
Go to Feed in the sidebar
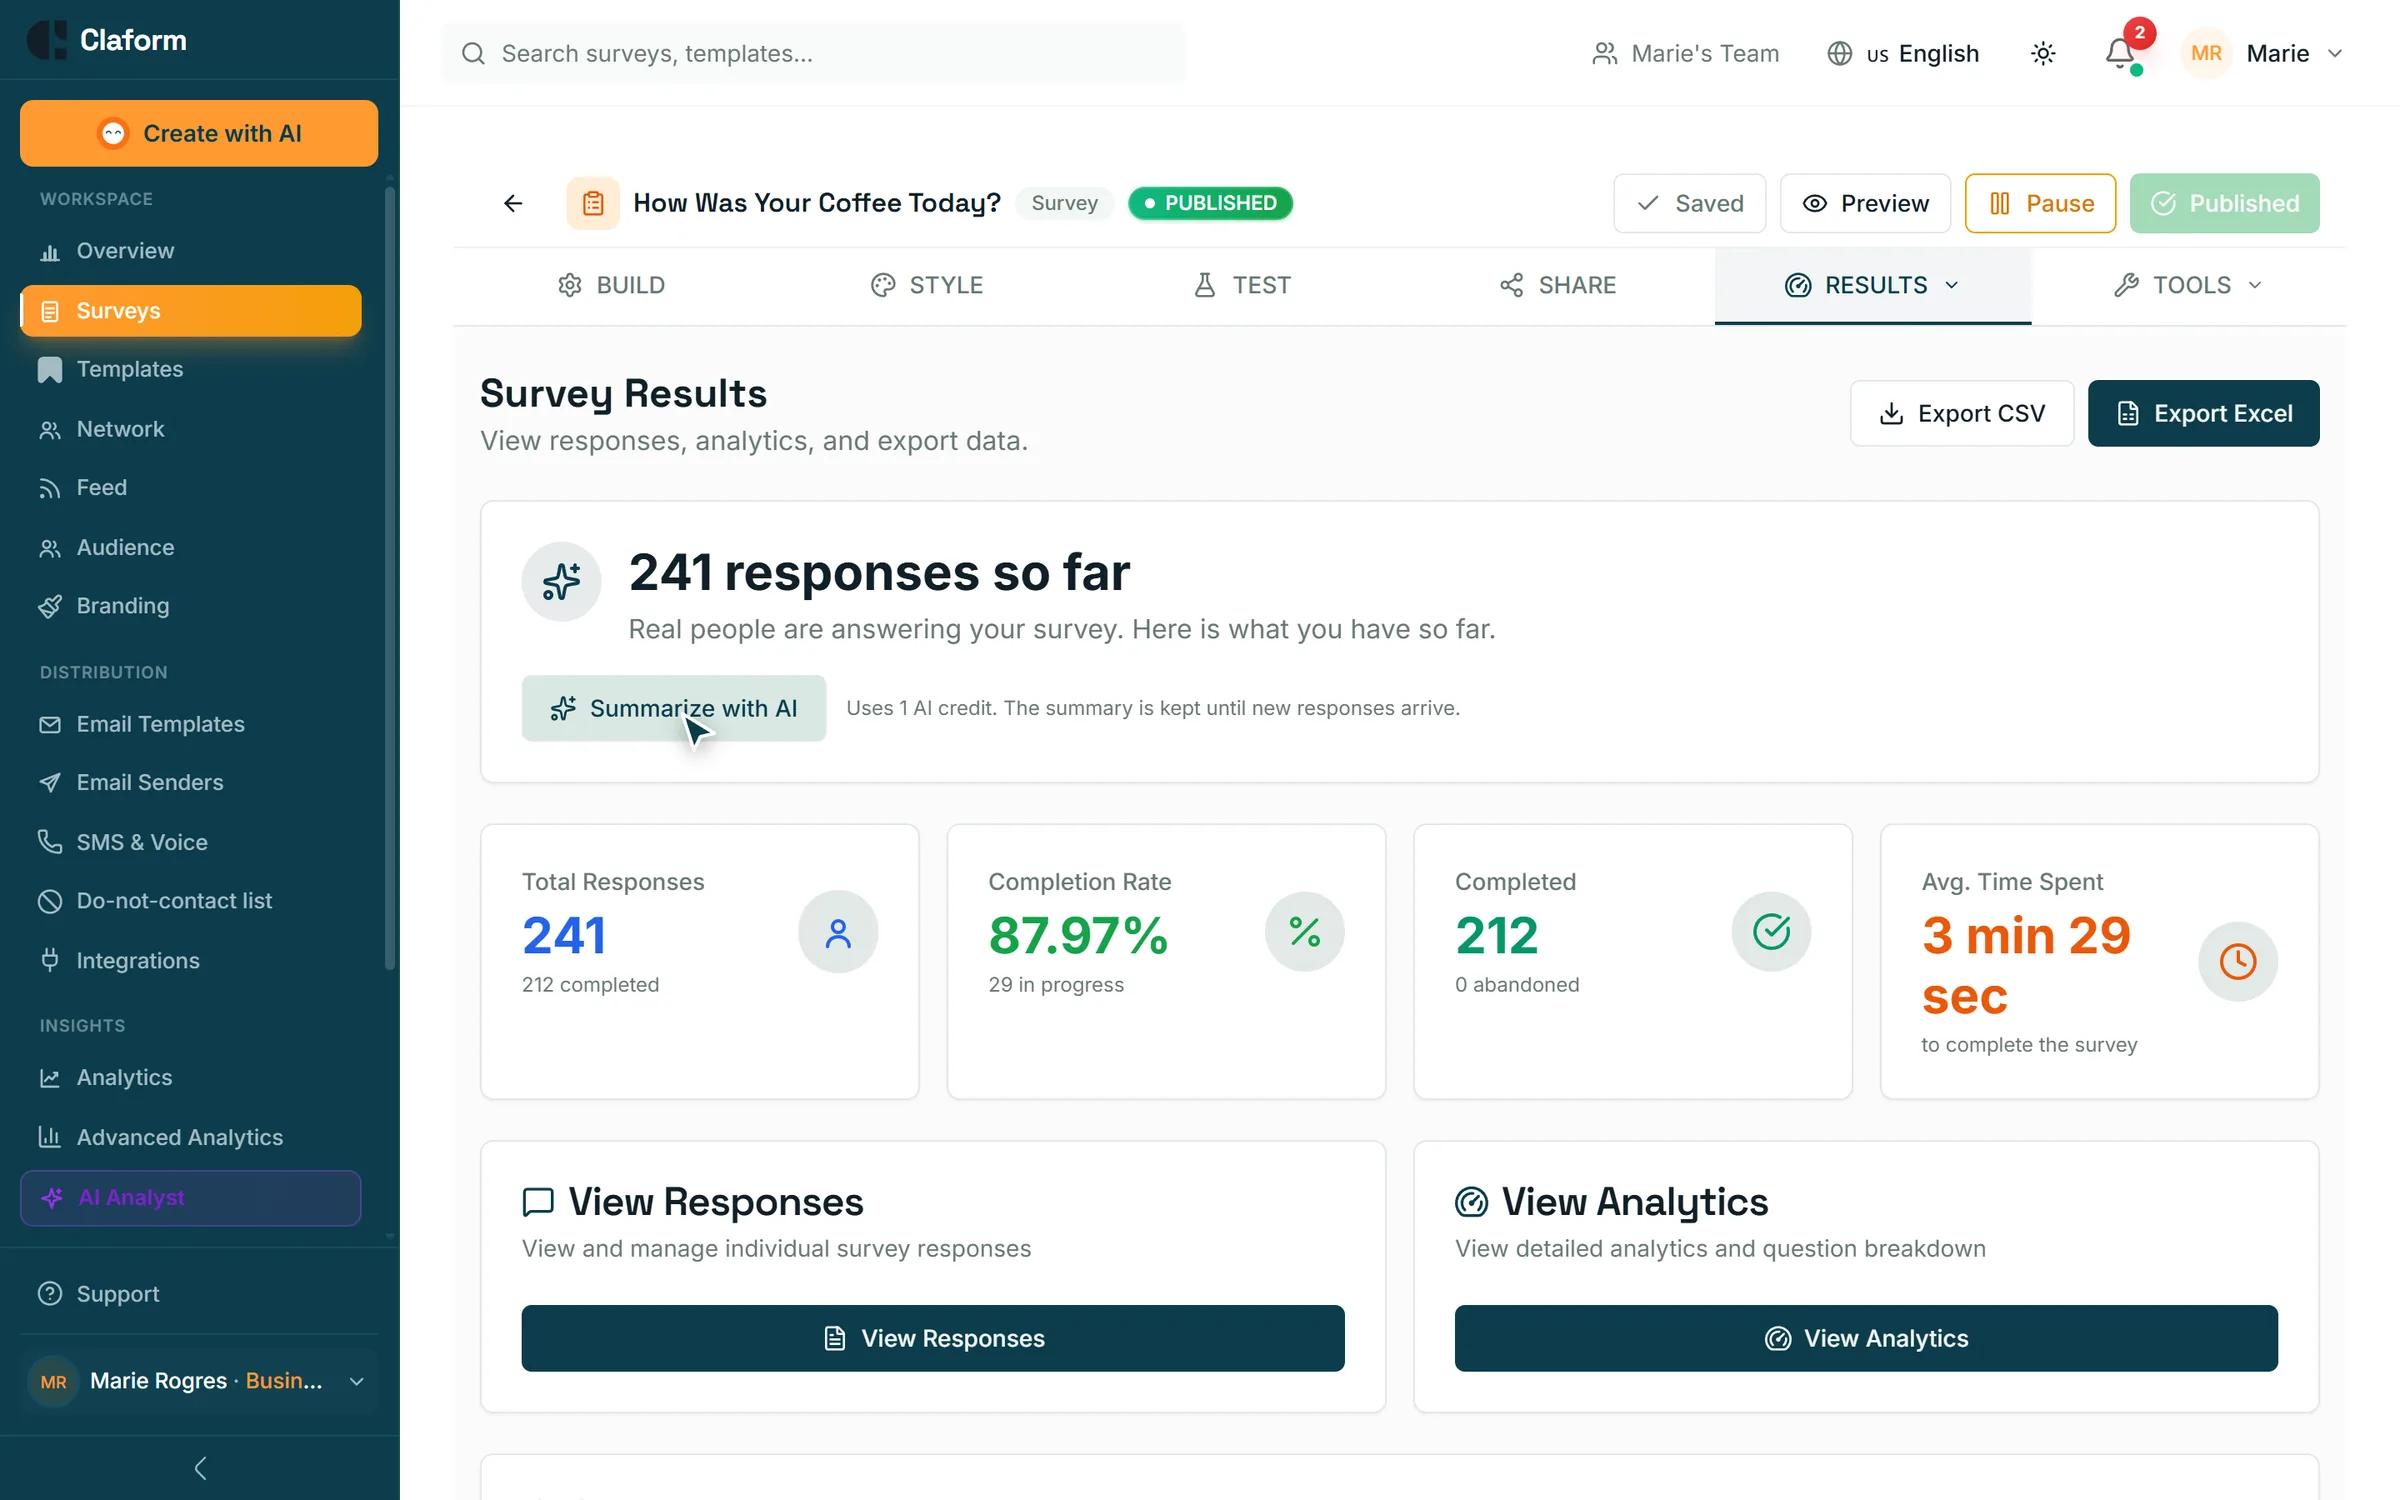click(x=190, y=488)
